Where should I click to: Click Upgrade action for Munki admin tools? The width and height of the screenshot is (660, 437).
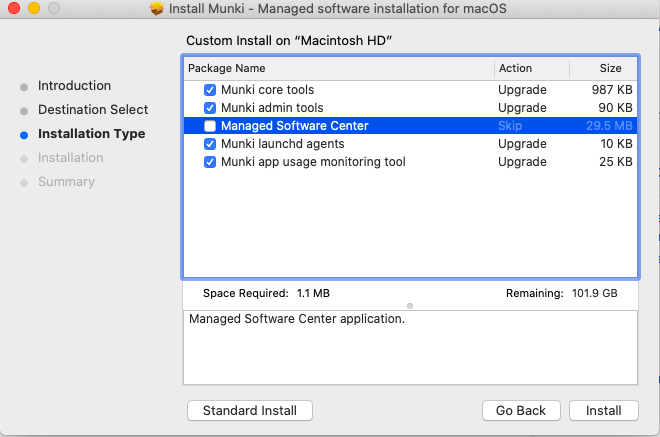click(522, 108)
